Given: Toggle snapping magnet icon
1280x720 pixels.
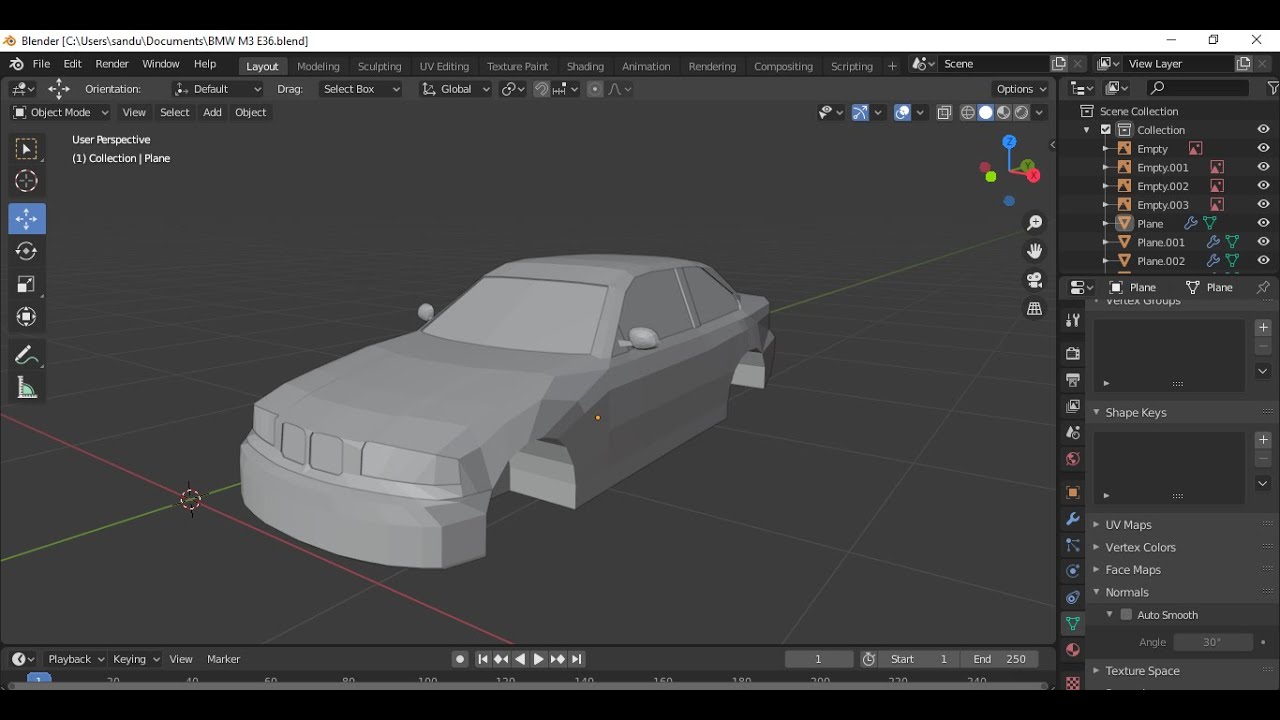Looking at the screenshot, I should (x=541, y=89).
